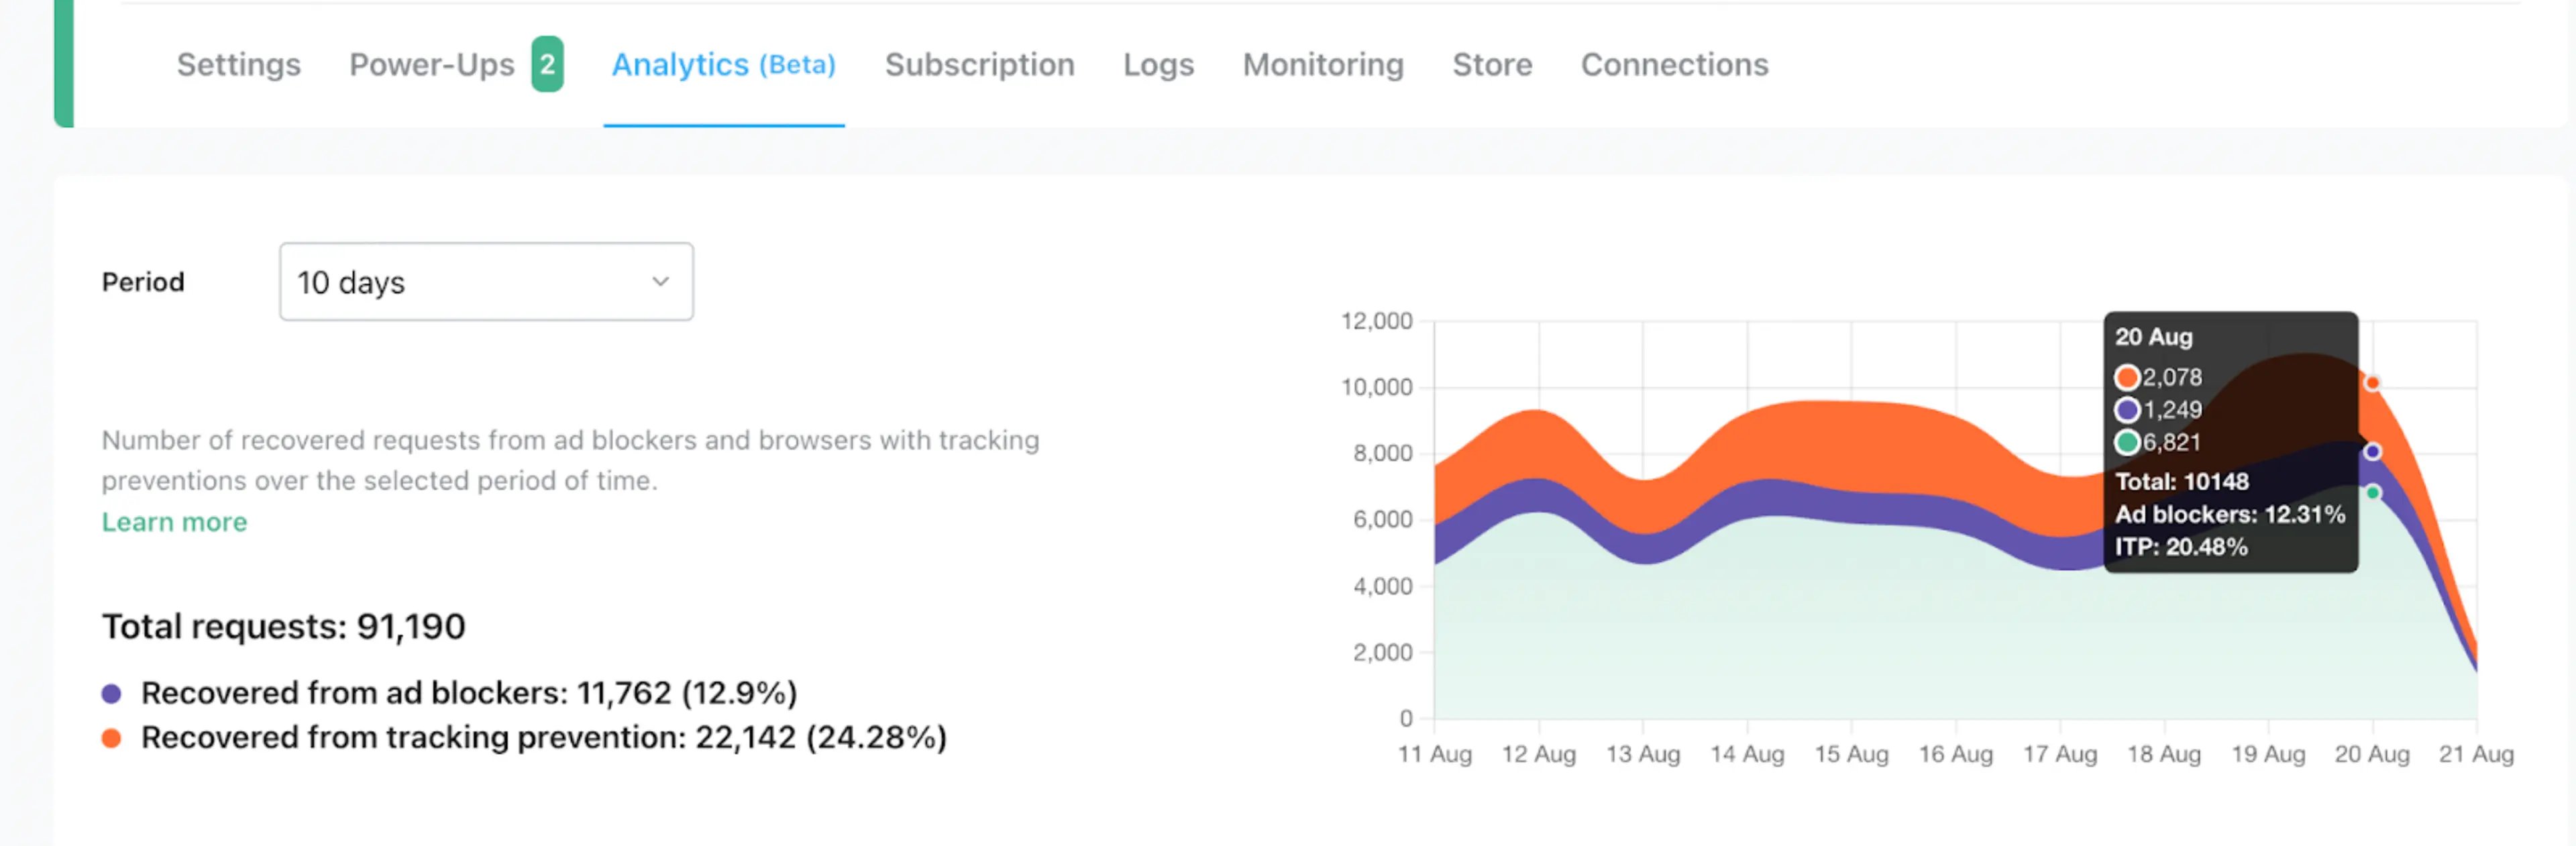Click the 8,000 y-axis value
The height and width of the screenshot is (846, 2576).
click(1382, 453)
